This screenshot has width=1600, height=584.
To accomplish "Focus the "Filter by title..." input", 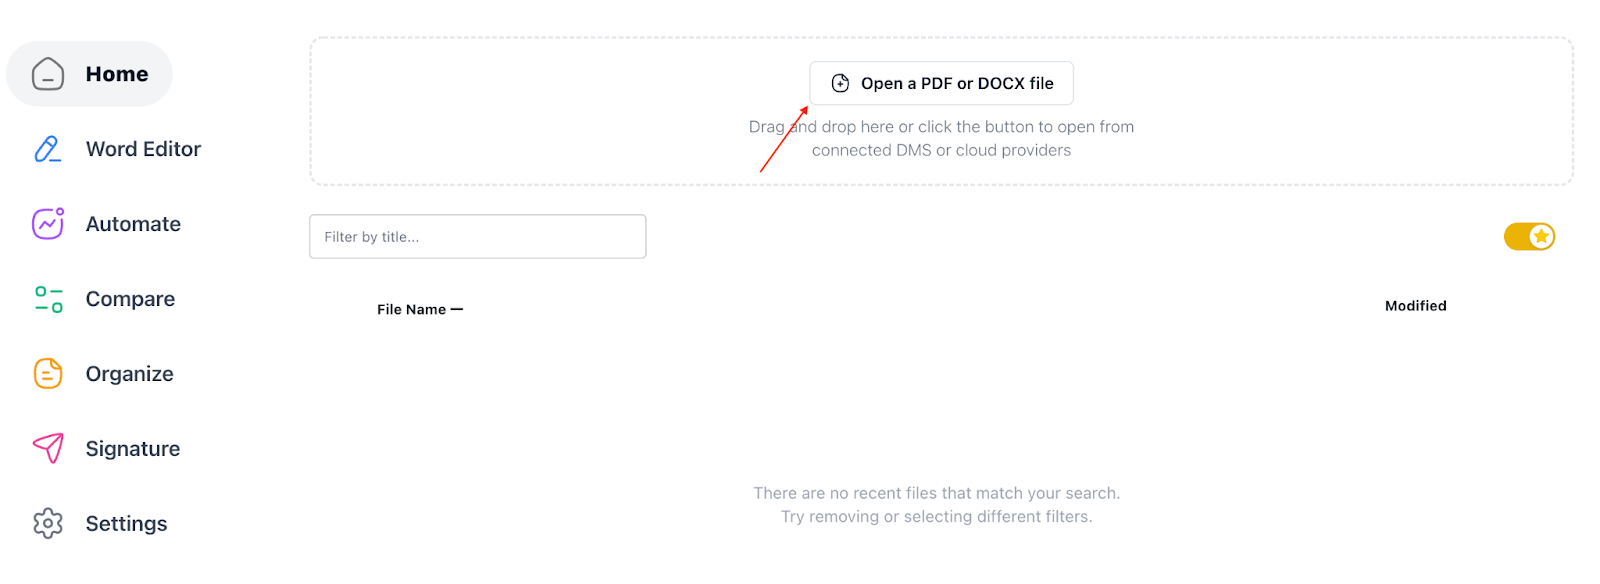I will [477, 237].
